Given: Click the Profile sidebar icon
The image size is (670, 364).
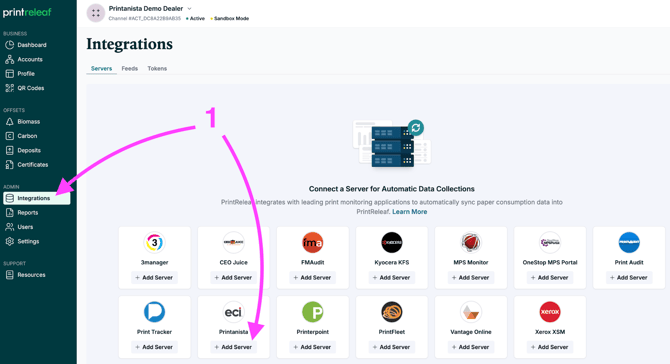Looking at the screenshot, I should tap(9, 73).
